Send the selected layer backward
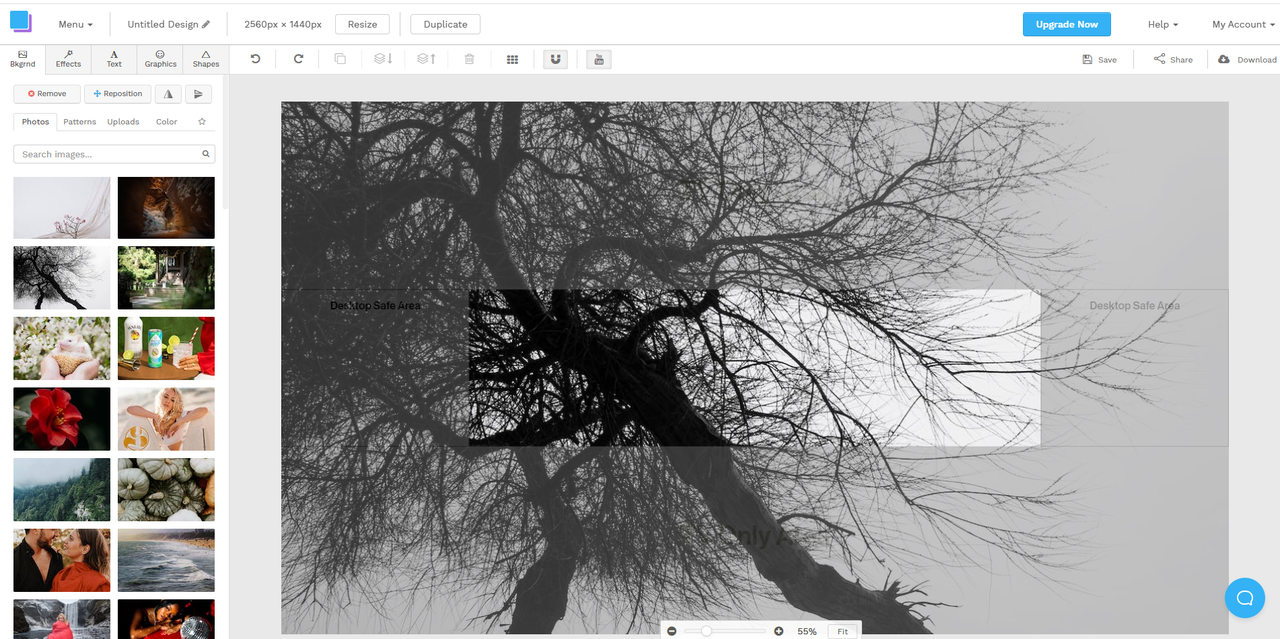This screenshot has height=639, width=1280. (x=381, y=59)
